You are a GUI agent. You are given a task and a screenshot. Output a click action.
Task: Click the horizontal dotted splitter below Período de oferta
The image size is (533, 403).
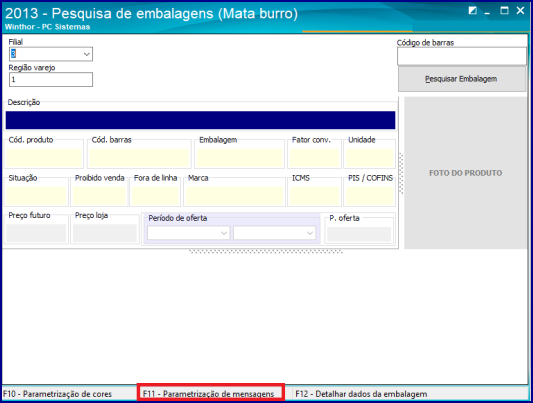click(x=266, y=251)
